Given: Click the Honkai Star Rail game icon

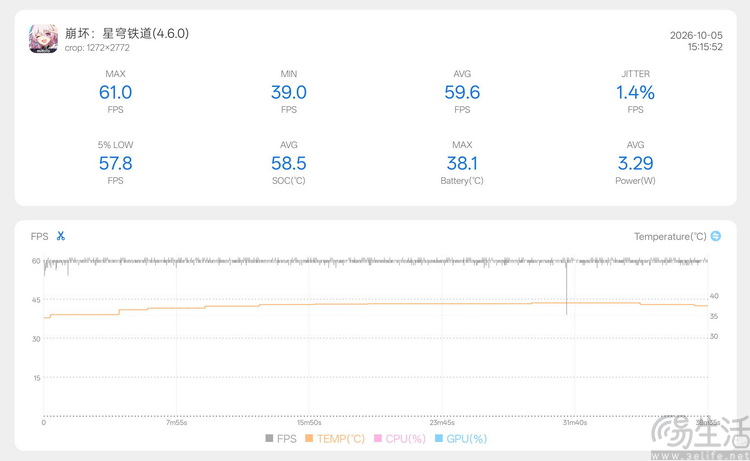Looking at the screenshot, I should pyautogui.click(x=44, y=39).
